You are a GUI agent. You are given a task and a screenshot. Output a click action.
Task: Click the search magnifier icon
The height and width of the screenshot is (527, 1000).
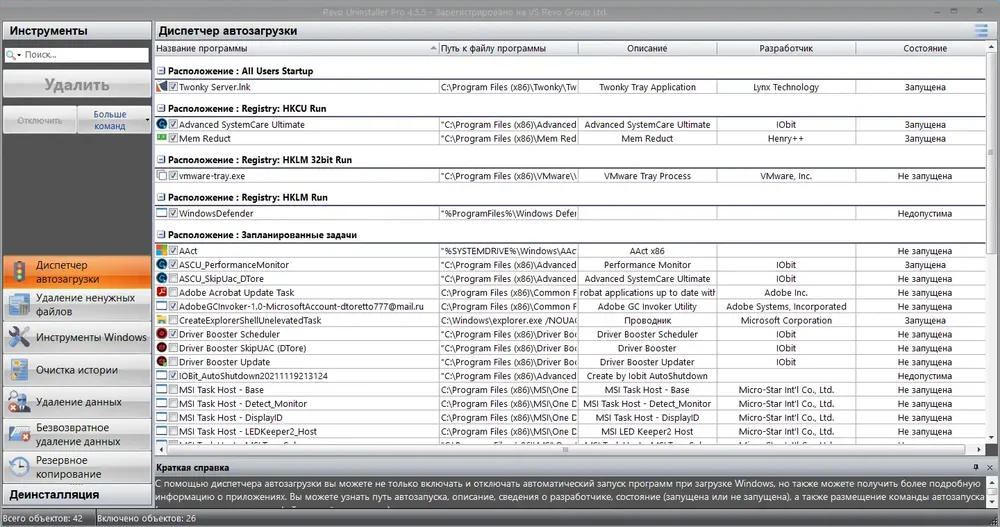pos(10,55)
